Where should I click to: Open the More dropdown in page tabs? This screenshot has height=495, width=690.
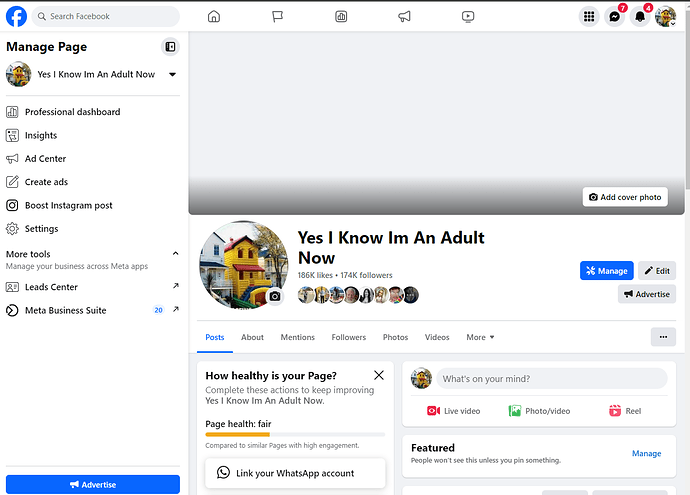coord(480,337)
